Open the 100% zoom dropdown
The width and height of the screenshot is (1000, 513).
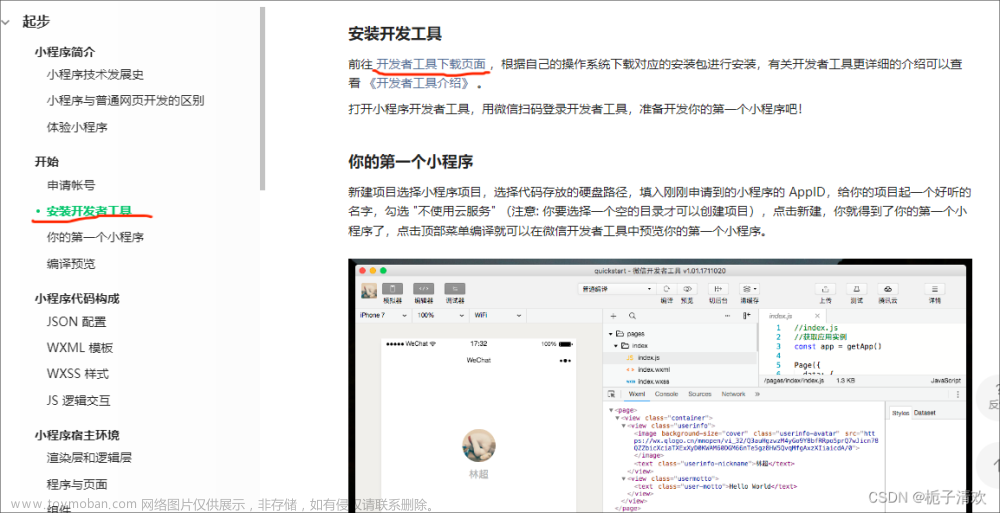(x=440, y=315)
